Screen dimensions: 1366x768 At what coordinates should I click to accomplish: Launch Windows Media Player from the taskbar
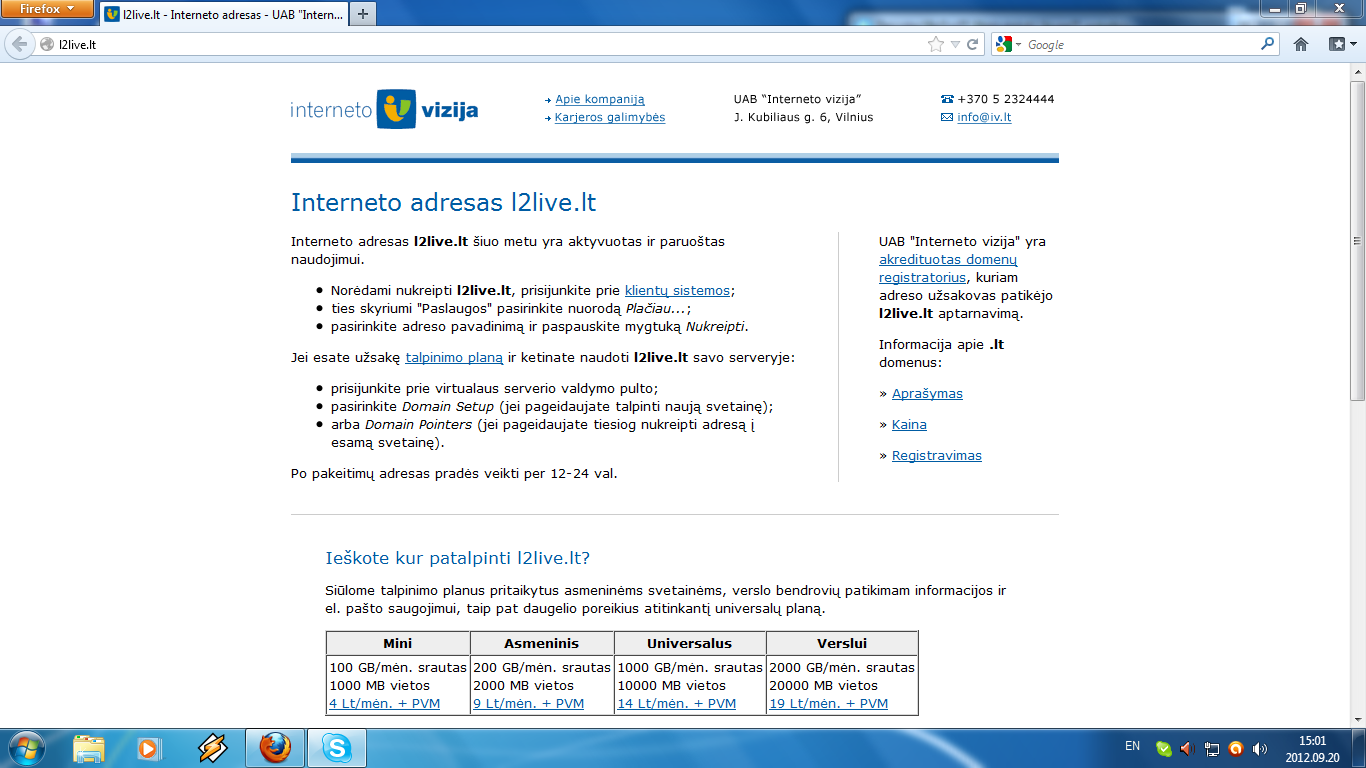(148, 748)
